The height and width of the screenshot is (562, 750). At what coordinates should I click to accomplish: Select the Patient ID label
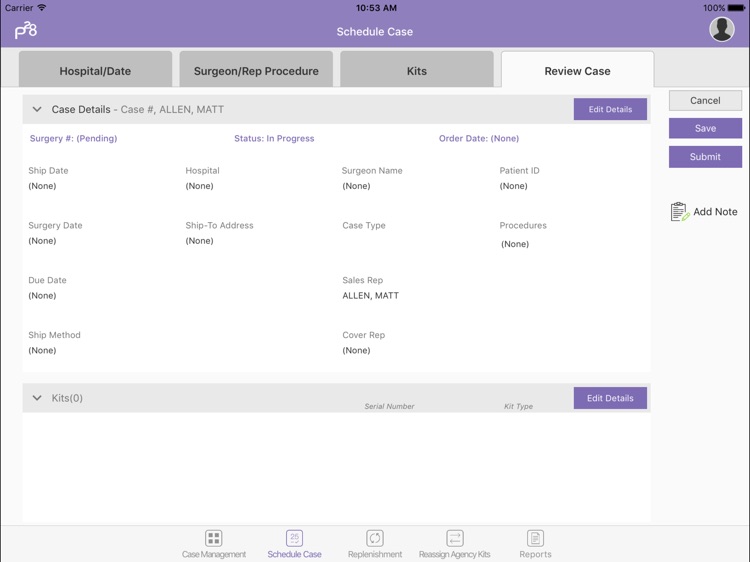tap(519, 170)
